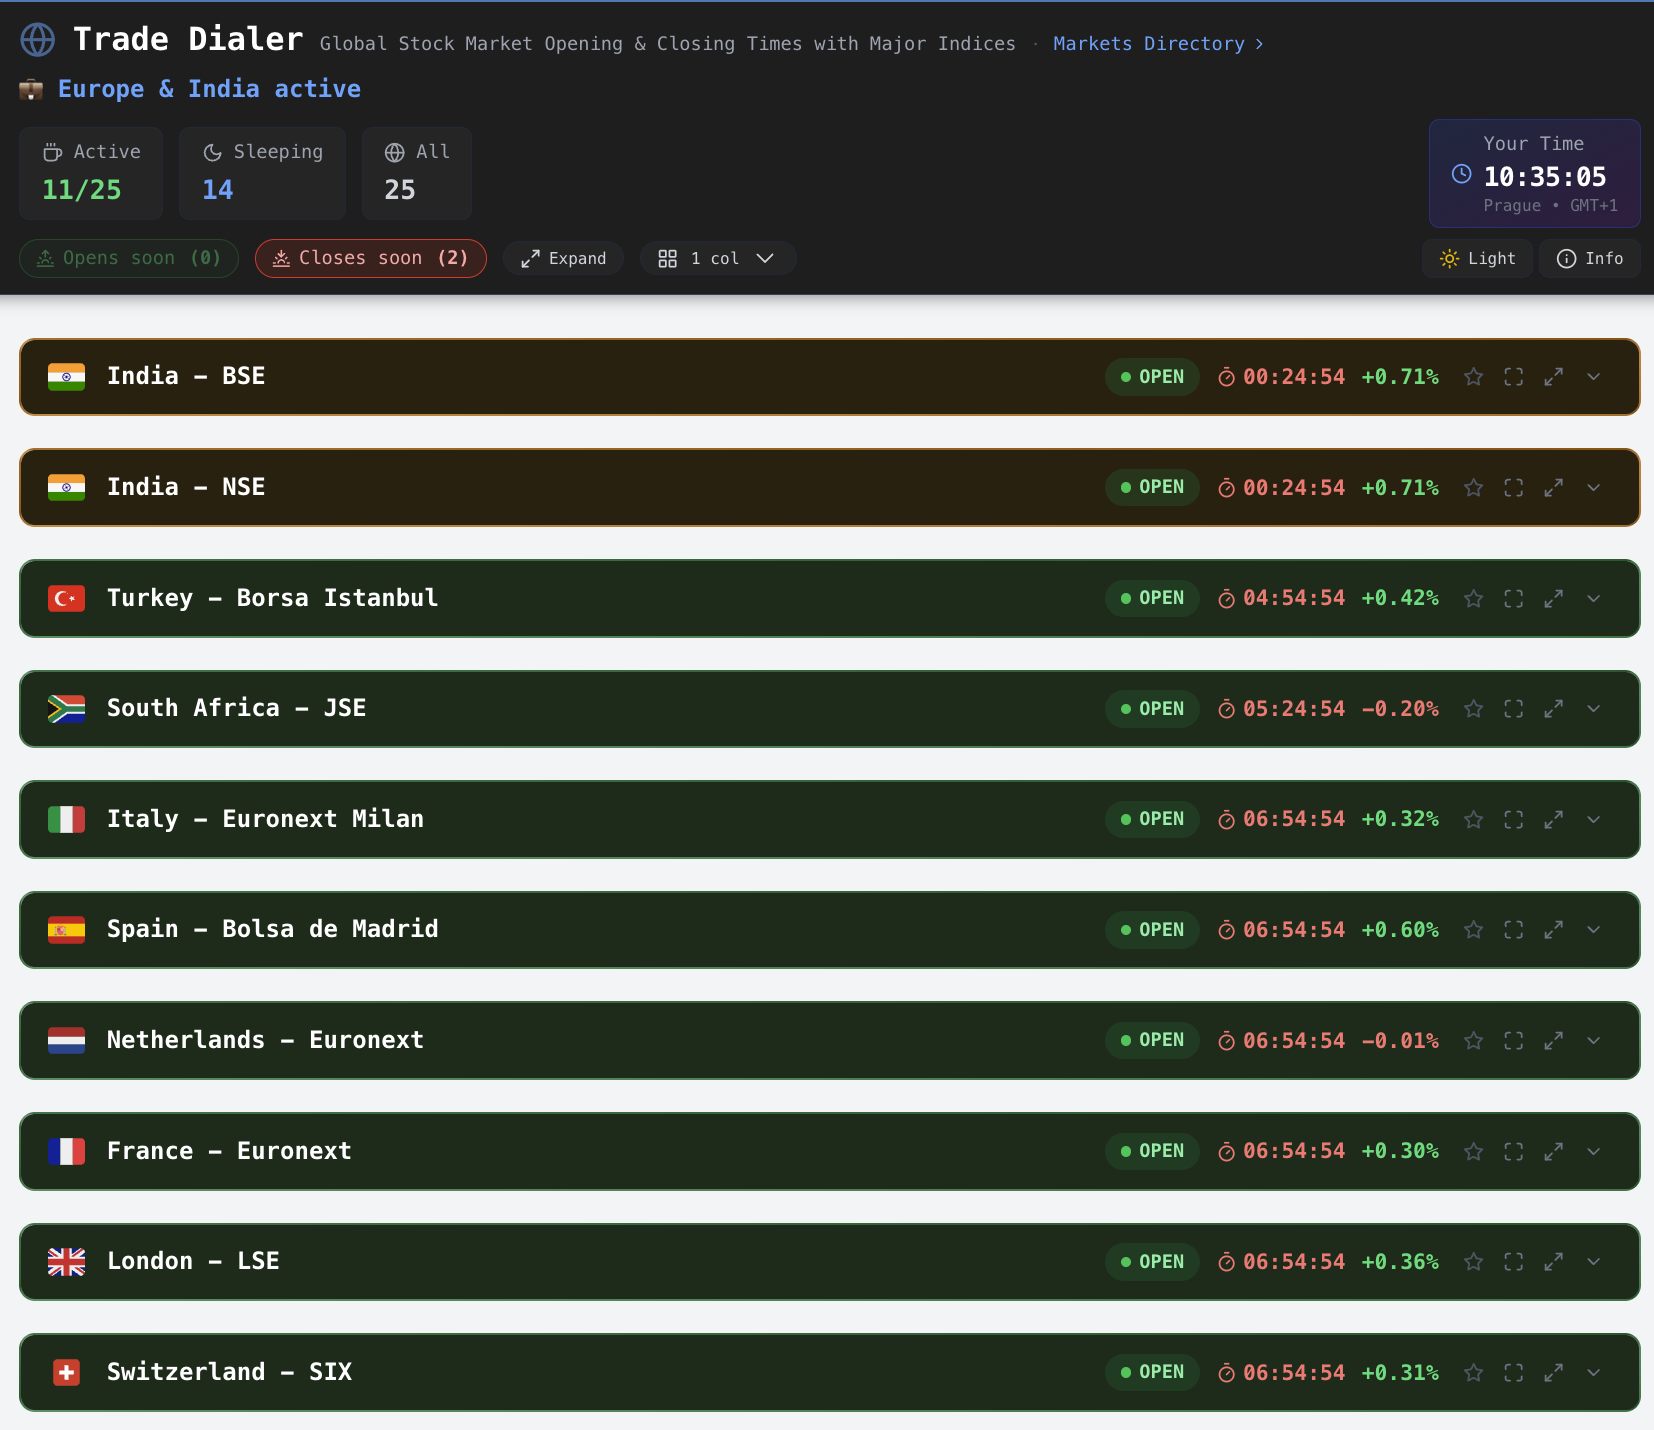Select the Sleeping markets tab

262,172
